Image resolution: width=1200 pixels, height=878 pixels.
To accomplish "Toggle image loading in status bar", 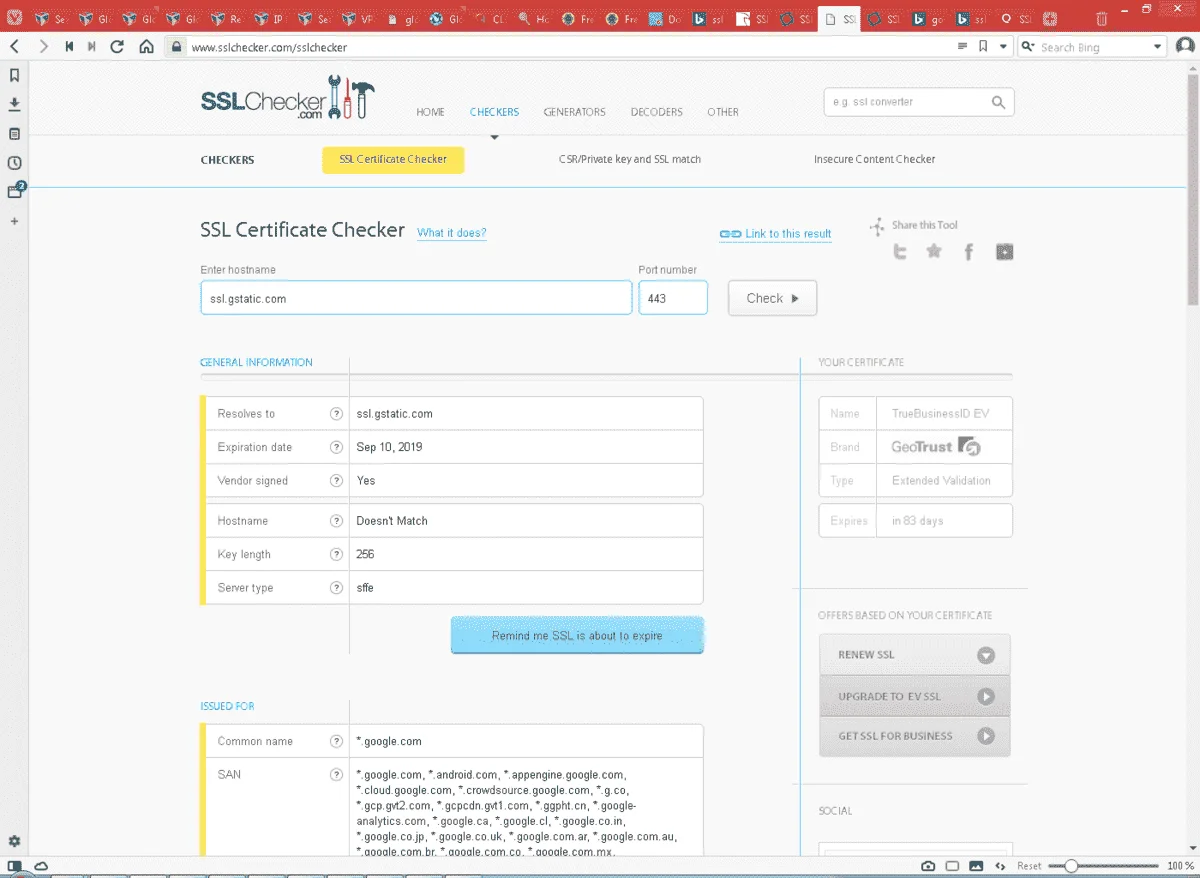I will (x=976, y=865).
